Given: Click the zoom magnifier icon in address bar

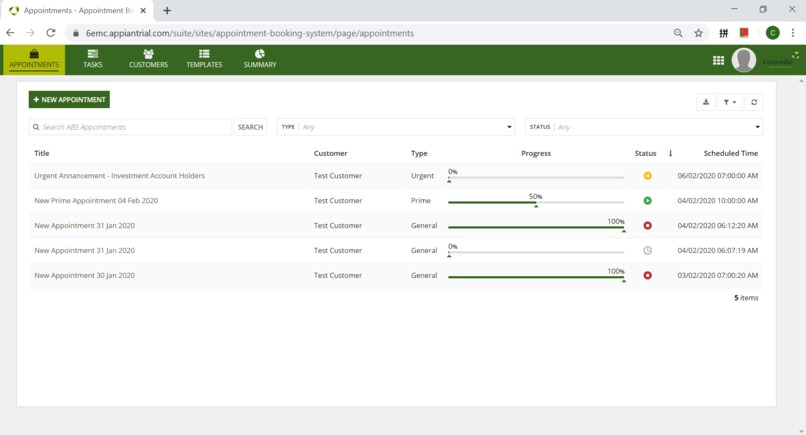Looking at the screenshot, I should 678,33.
